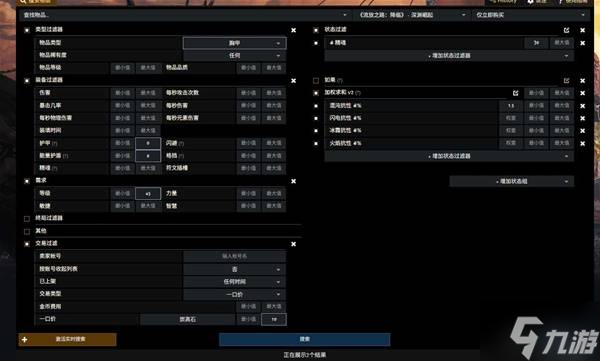Click edit icon beside 加权求和 v2
This screenshot has width=600, height=361.
pyautogui.click(x=515, y=93)
